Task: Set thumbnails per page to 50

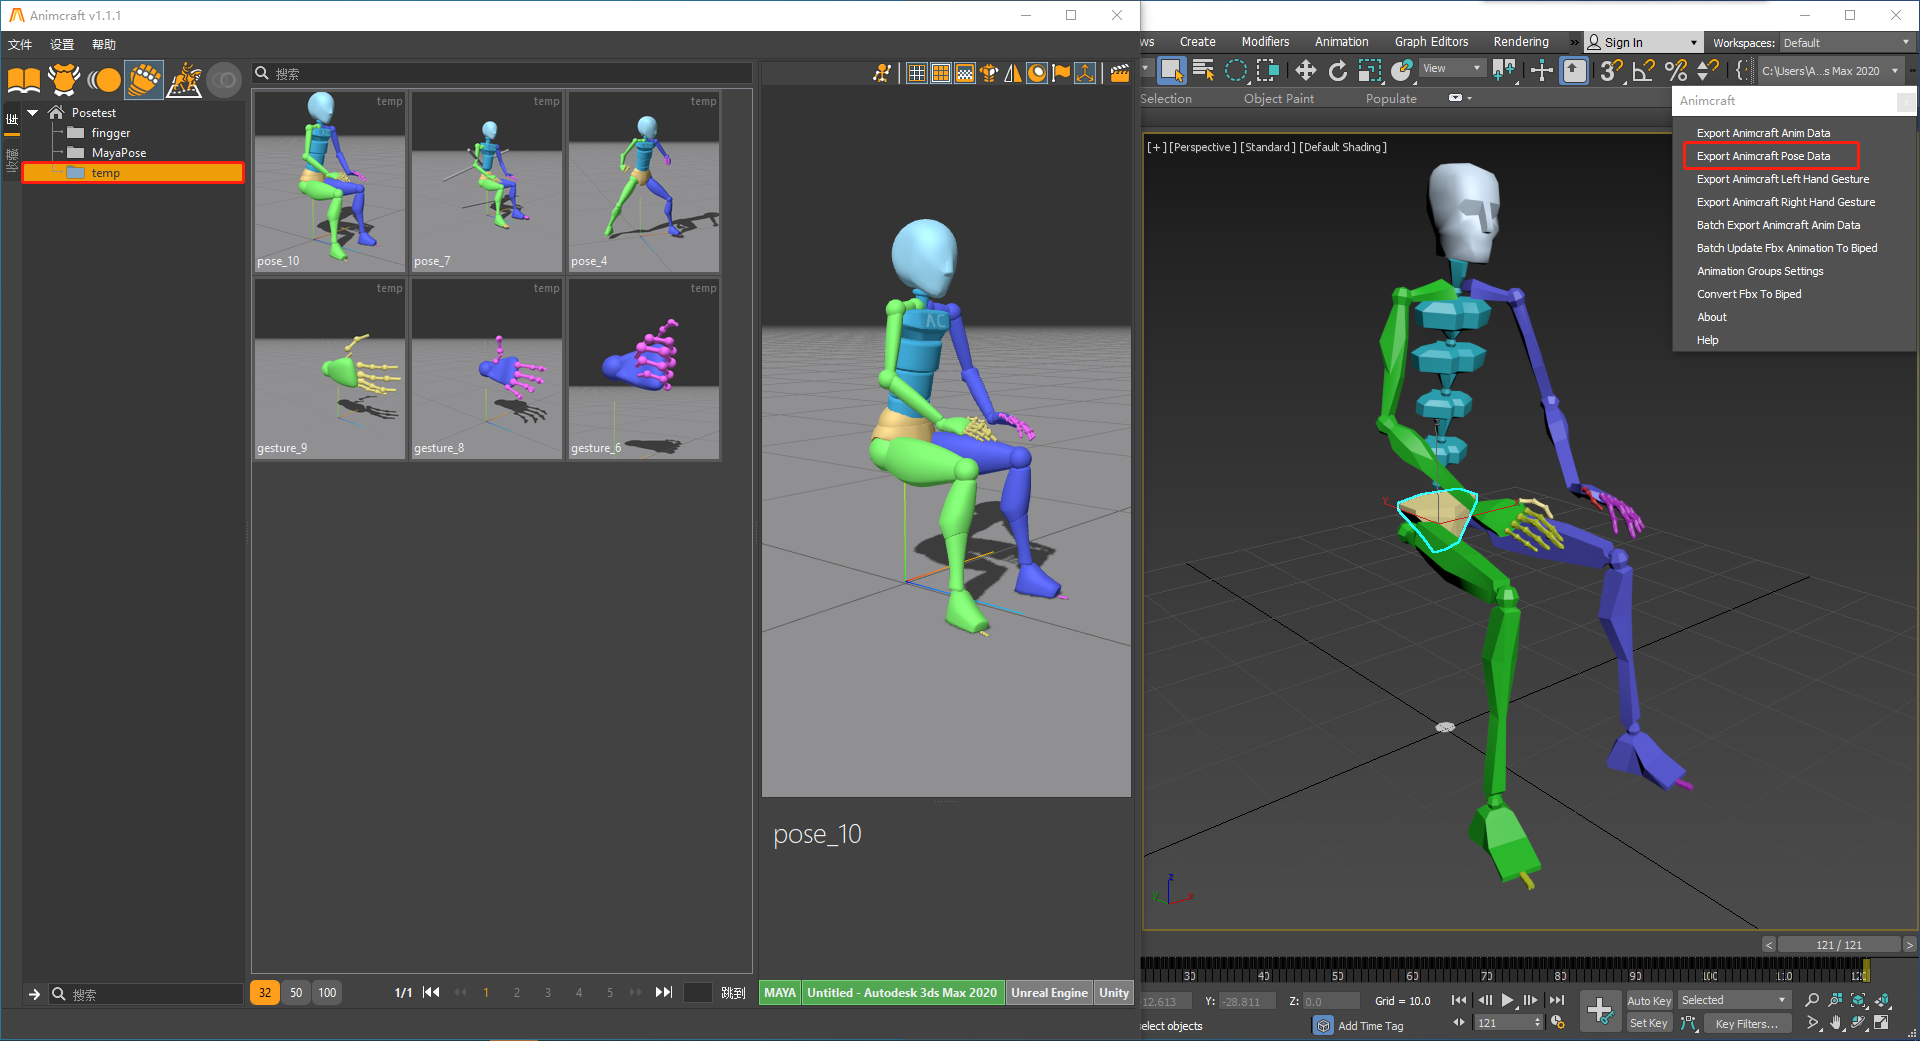Action: [296, 993]
